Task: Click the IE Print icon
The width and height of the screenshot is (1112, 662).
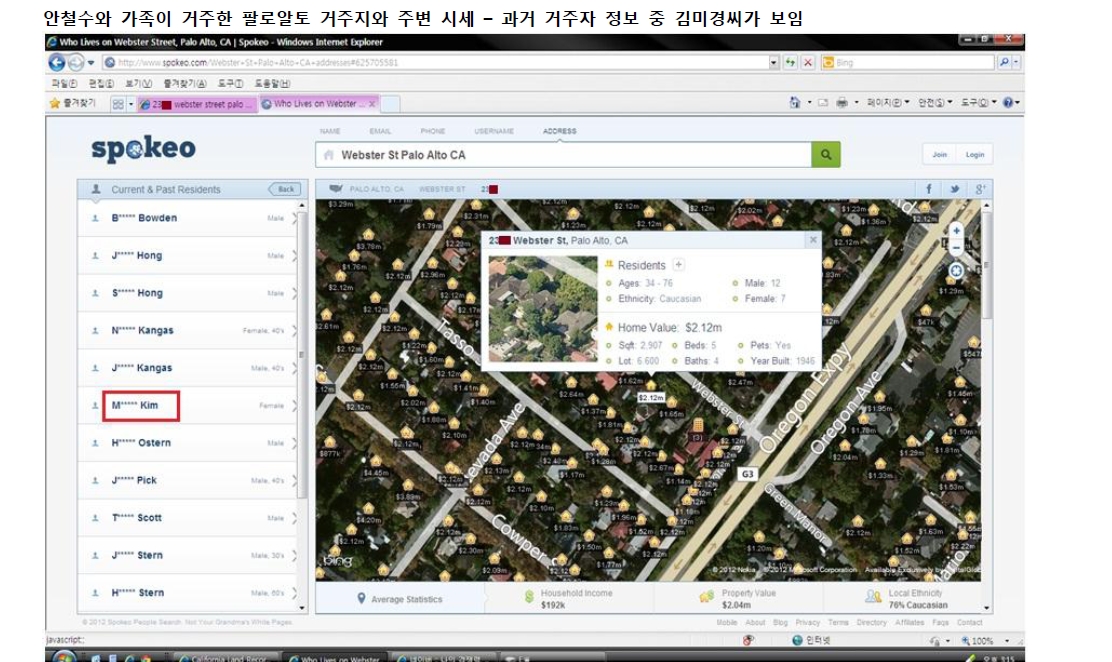Action: pos(842,103)
